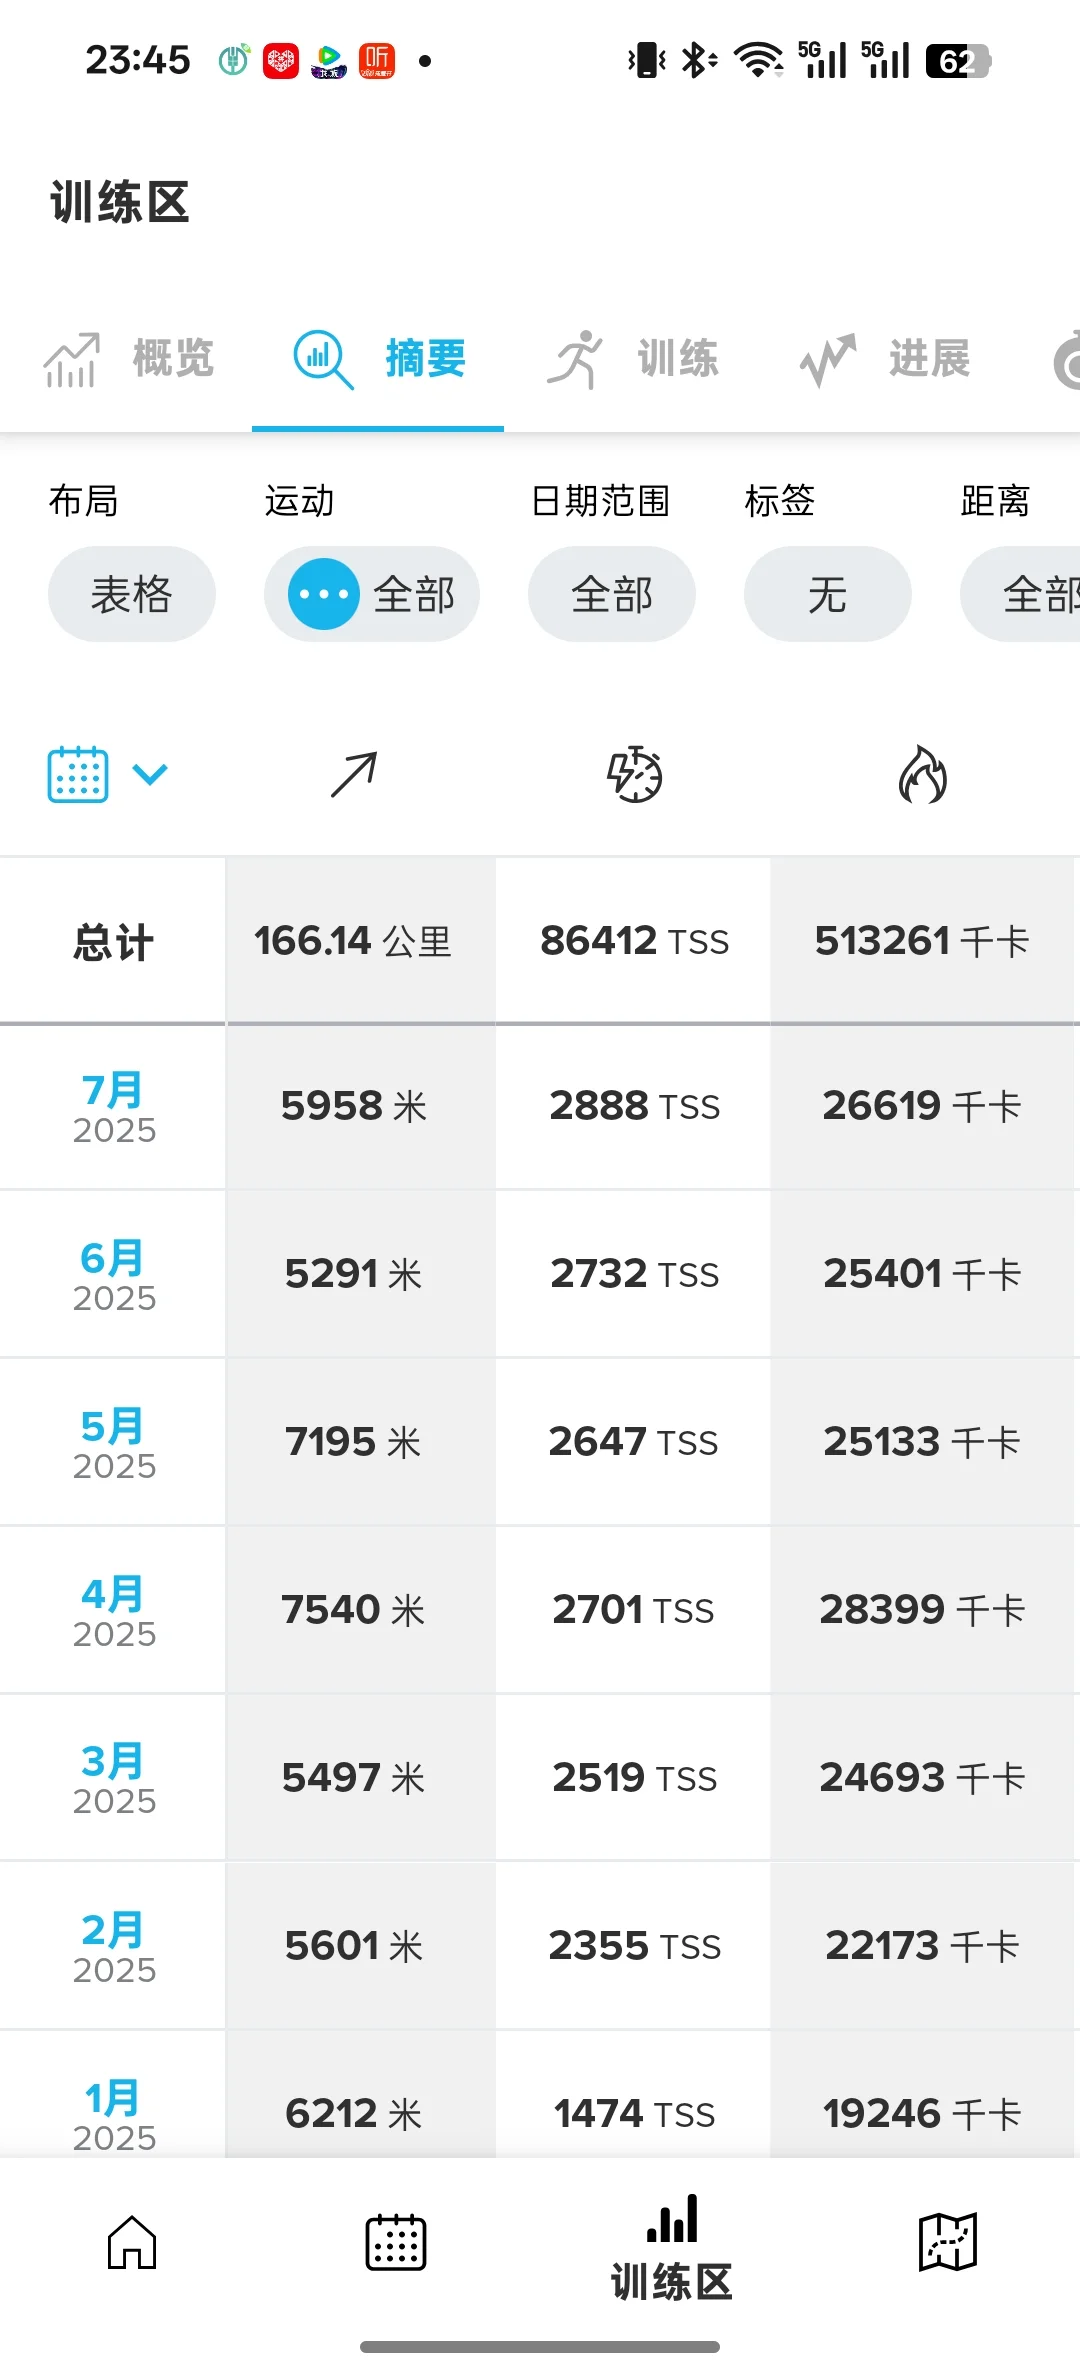Open the calendar icon in bottom bar
Image resolution: width=1080 pixels, height=2374 pixels.
point(396,2242)
